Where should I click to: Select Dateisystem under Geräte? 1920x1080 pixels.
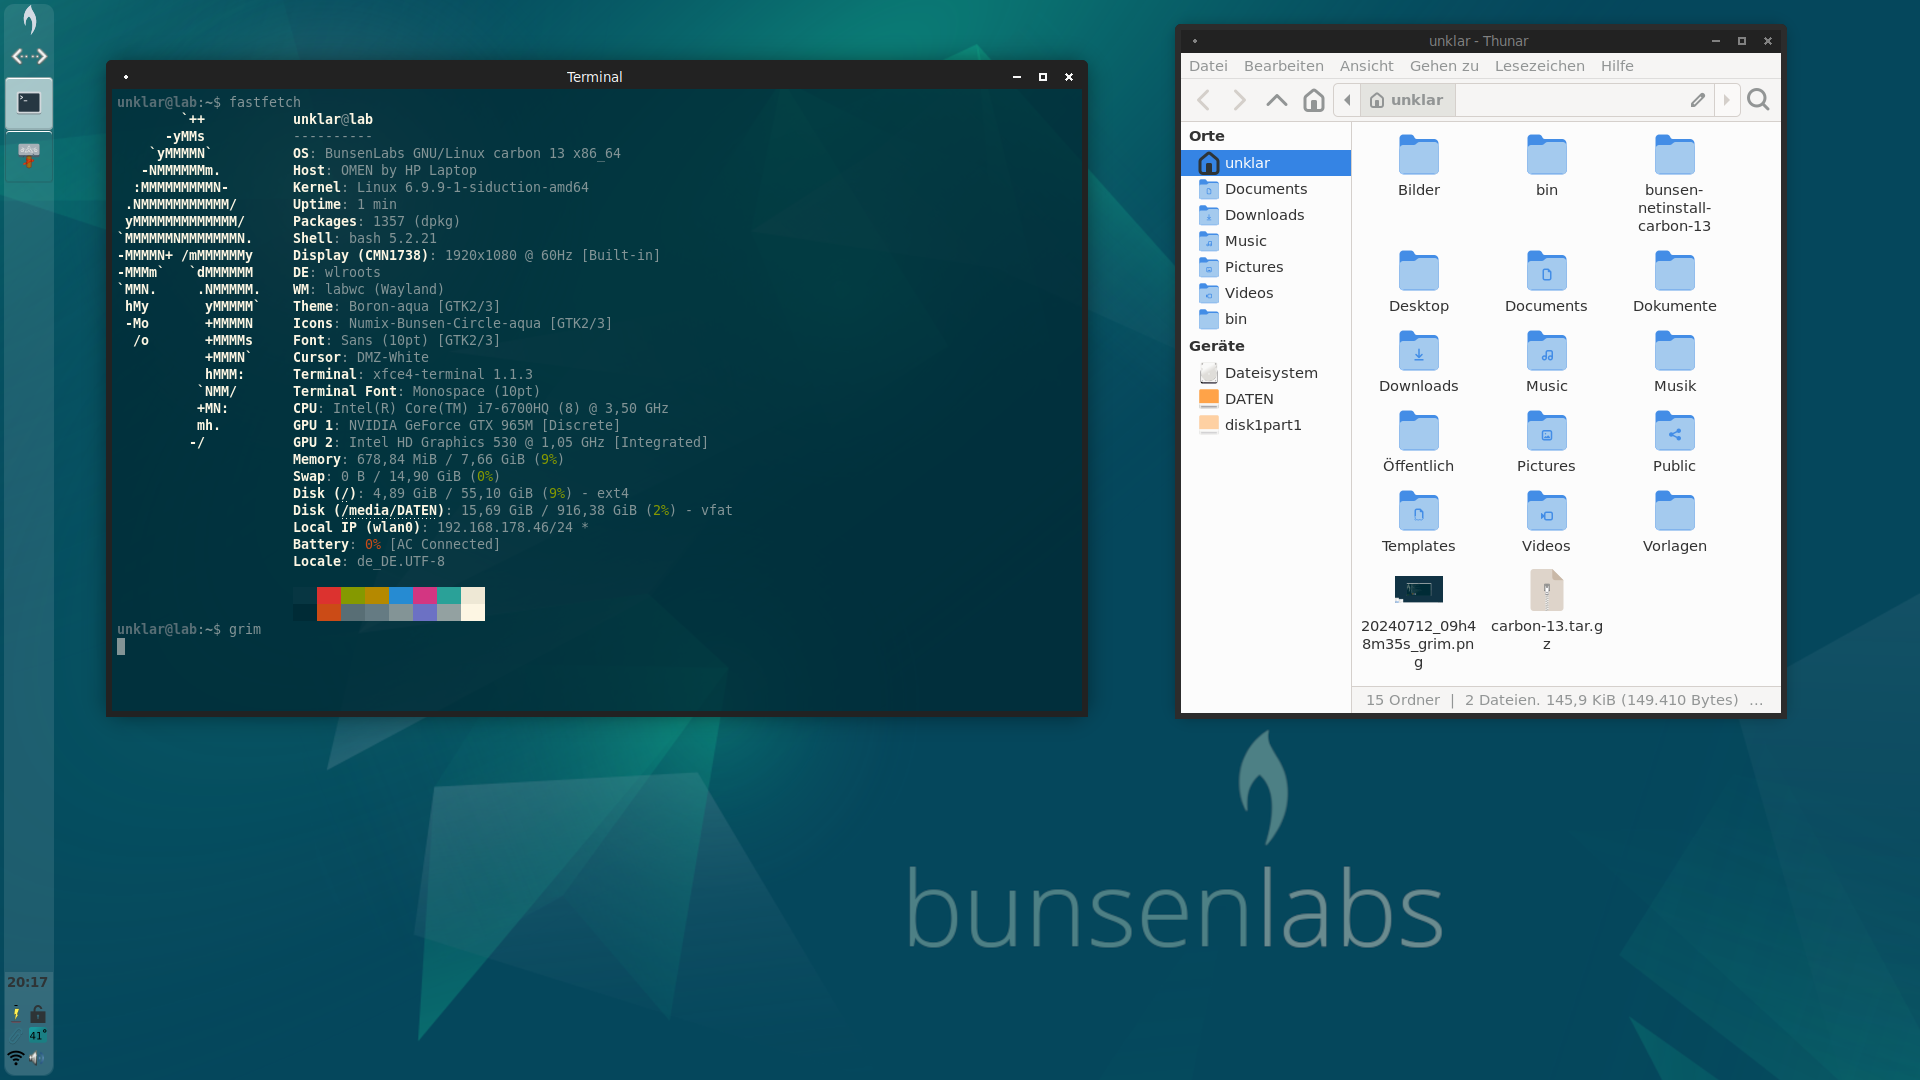1266,373
